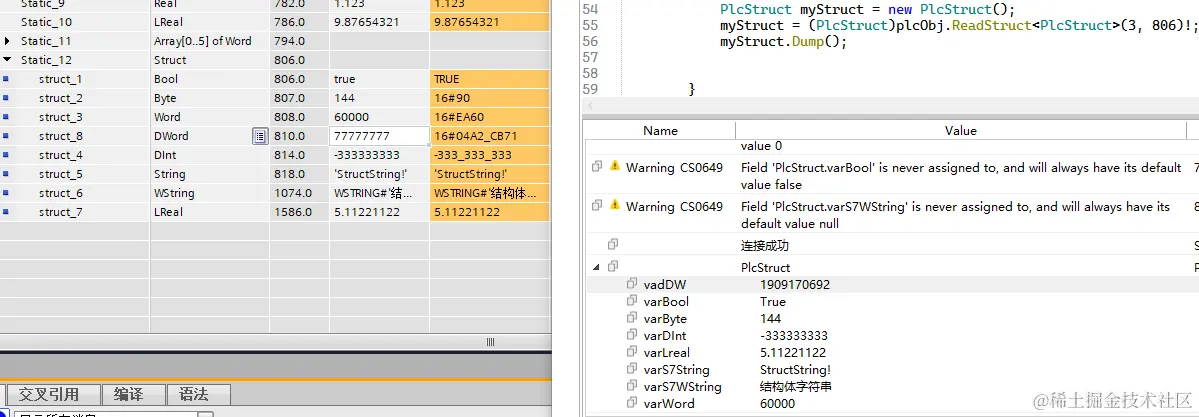Select the Static_12 row name
The image size is (1199, 417).
coord(46,60)
